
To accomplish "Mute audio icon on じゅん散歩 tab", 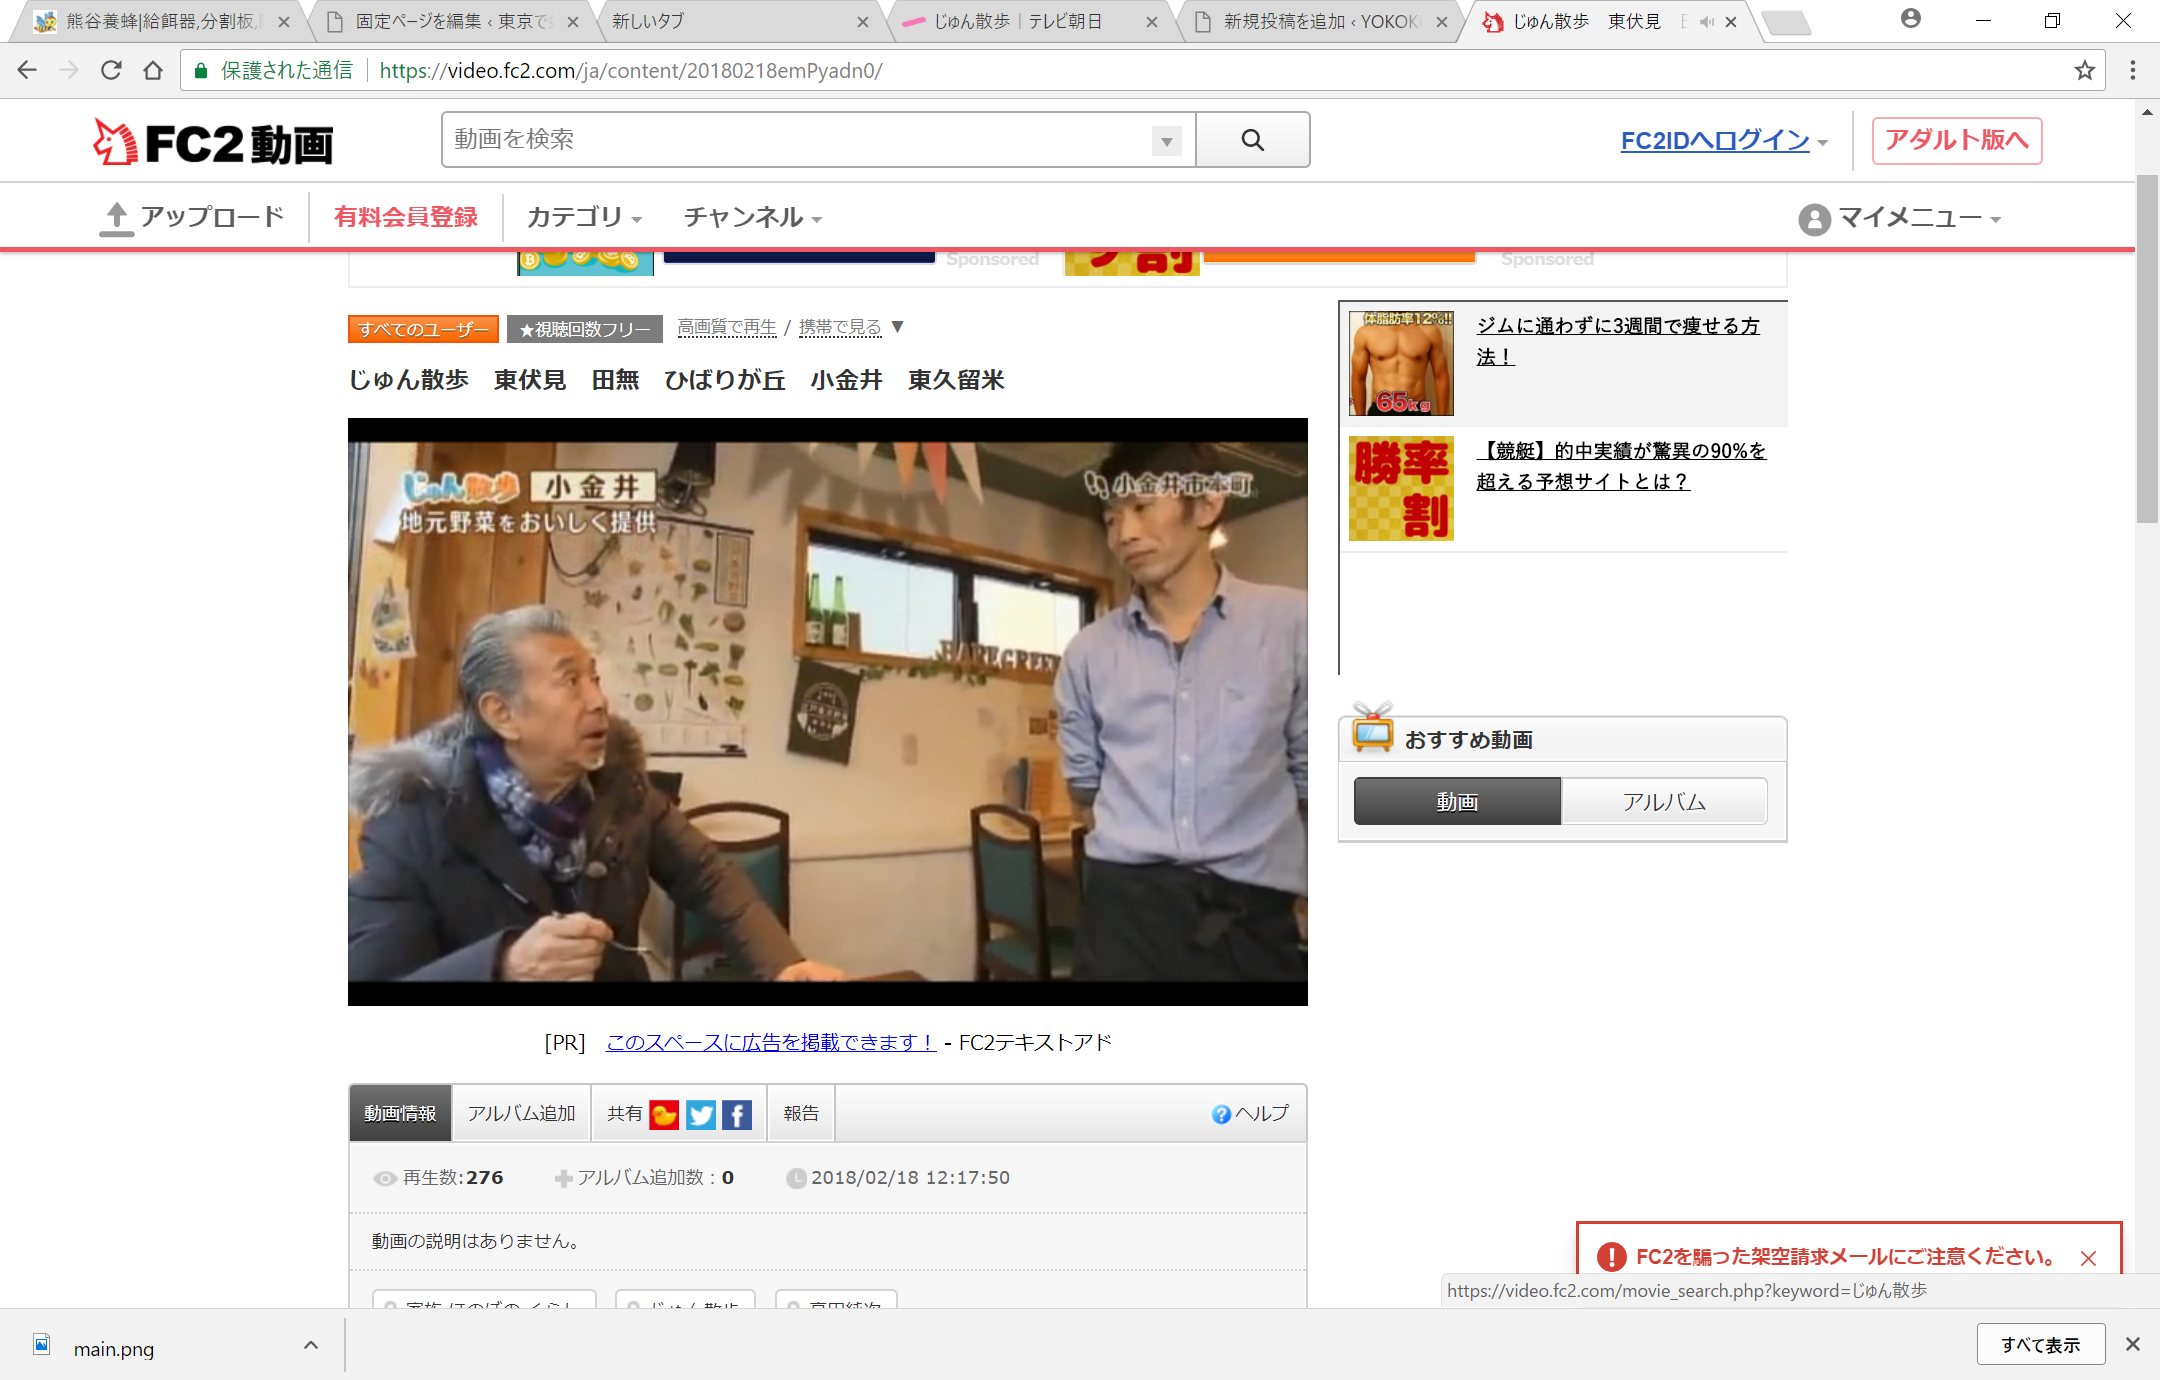I will coord(1706,21).
